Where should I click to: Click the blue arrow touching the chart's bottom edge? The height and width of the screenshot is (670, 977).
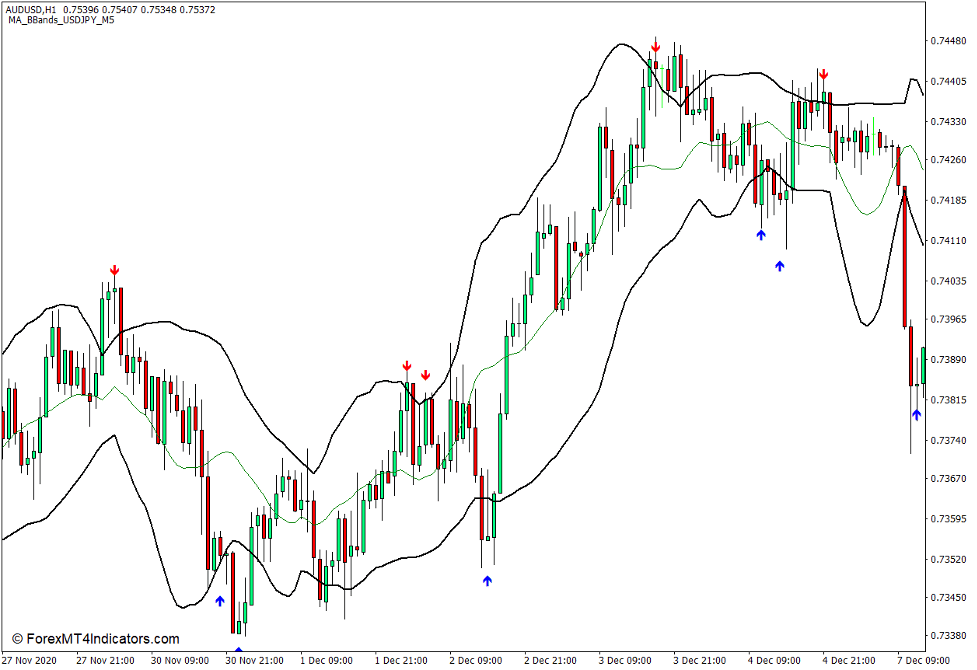[x=238, y=650]
